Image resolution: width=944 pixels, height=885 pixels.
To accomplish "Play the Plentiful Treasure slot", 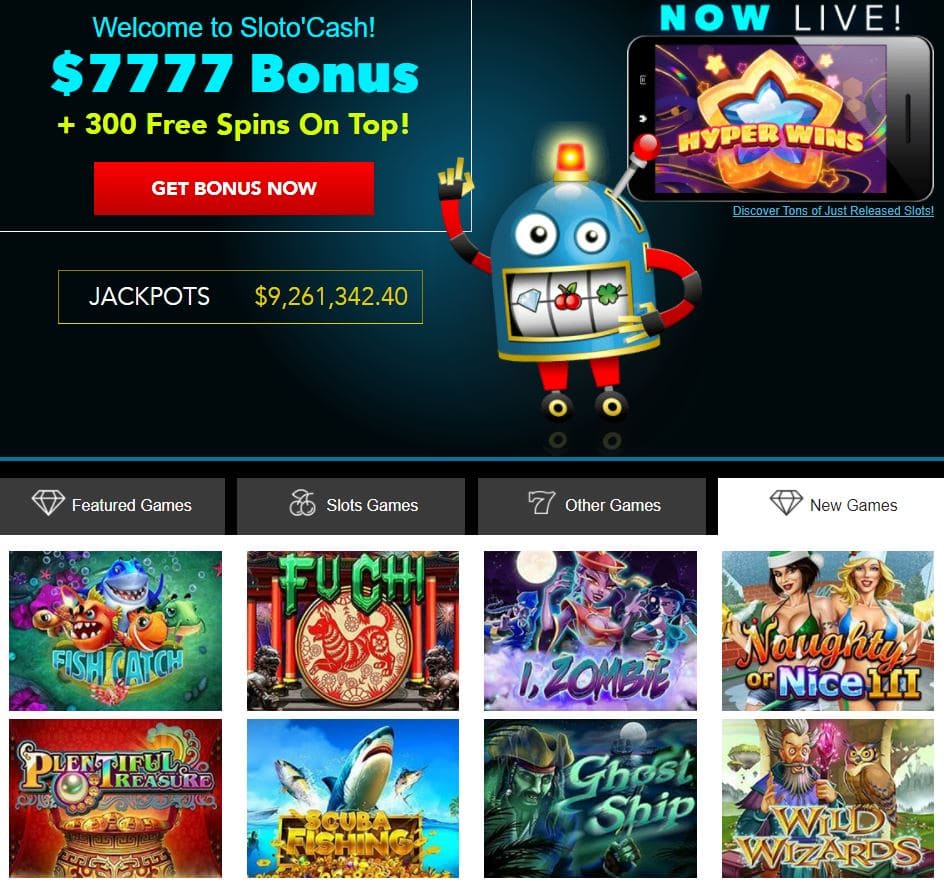I will [x=116, y=798].
